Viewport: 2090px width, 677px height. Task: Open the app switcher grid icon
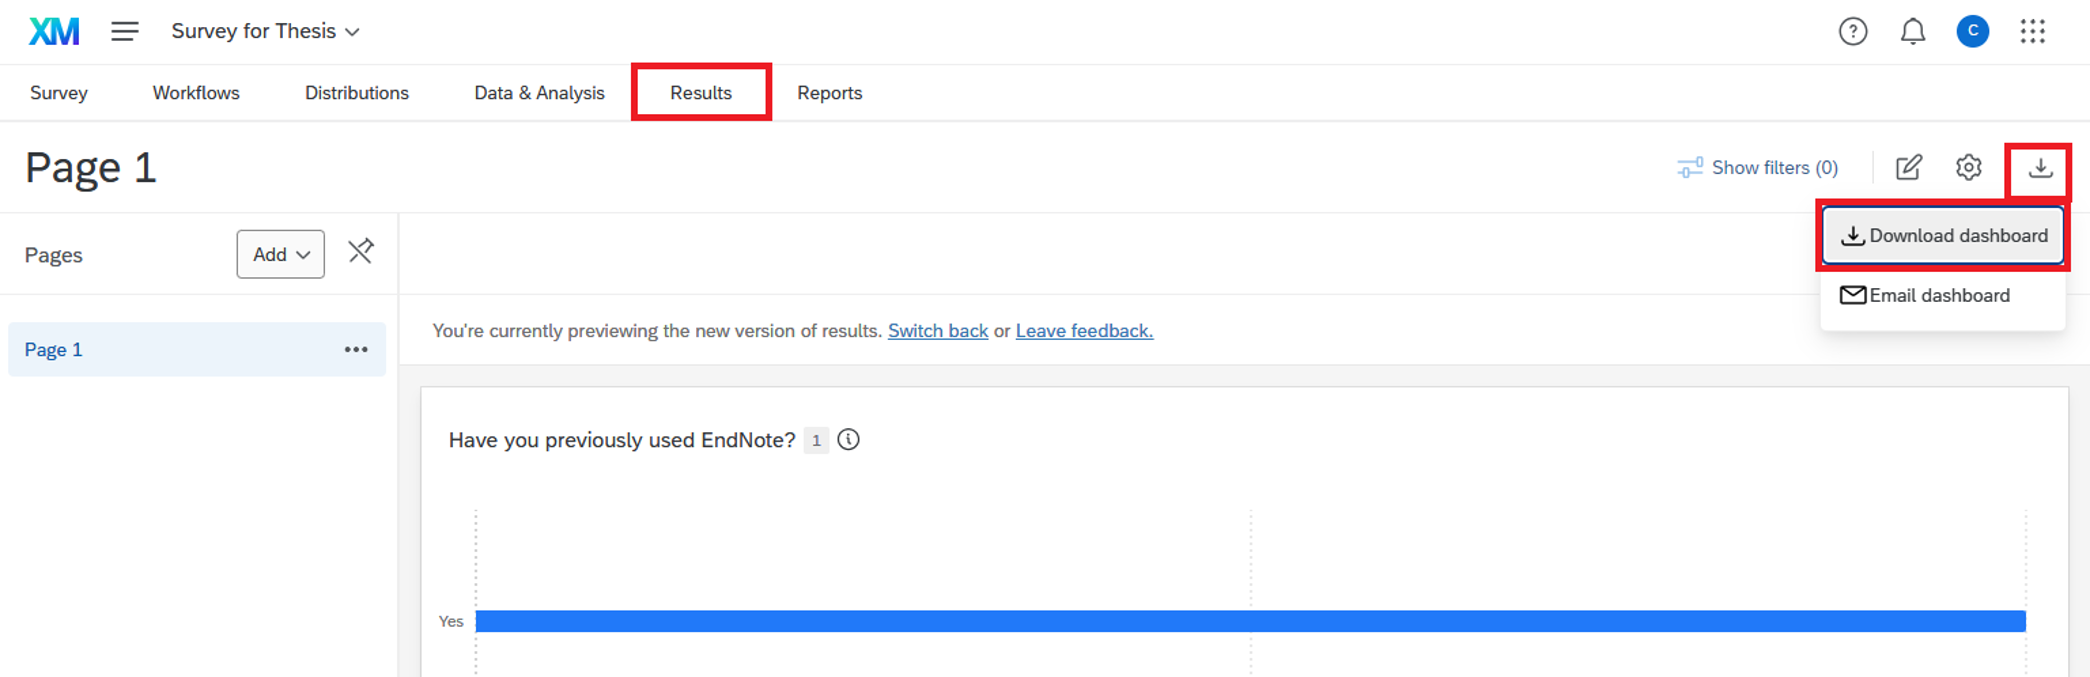click(2032, 32)
